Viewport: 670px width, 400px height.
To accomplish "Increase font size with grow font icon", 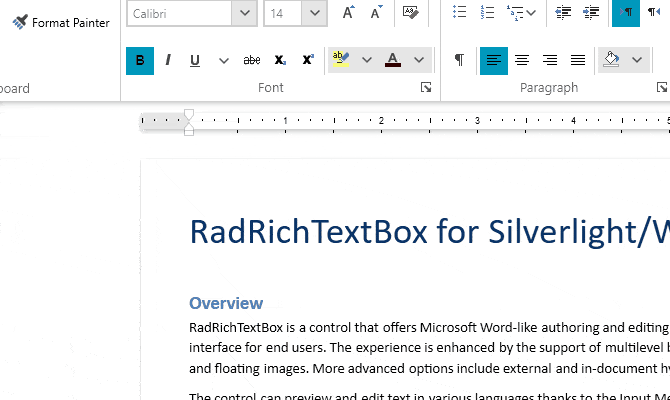I will pos(349,12).
